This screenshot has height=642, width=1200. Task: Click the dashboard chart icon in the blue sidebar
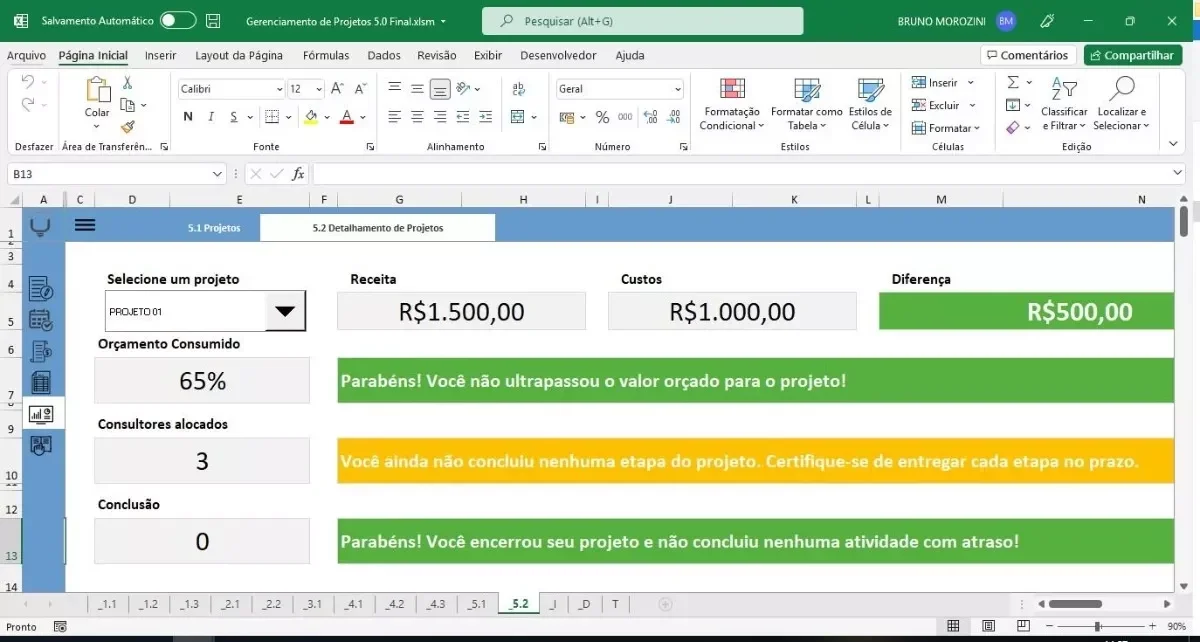tap(41, 413)
